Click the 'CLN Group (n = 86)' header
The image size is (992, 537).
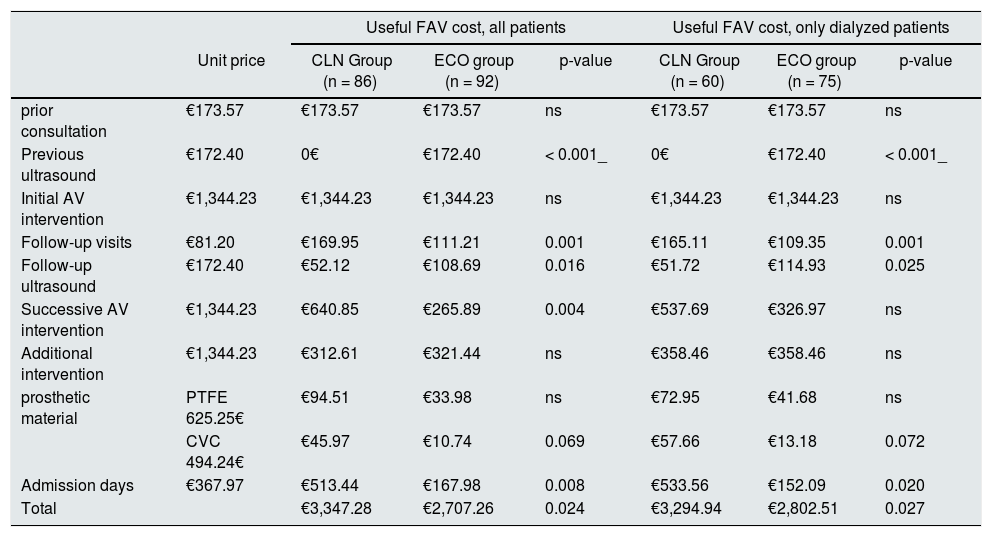(351, 71)
